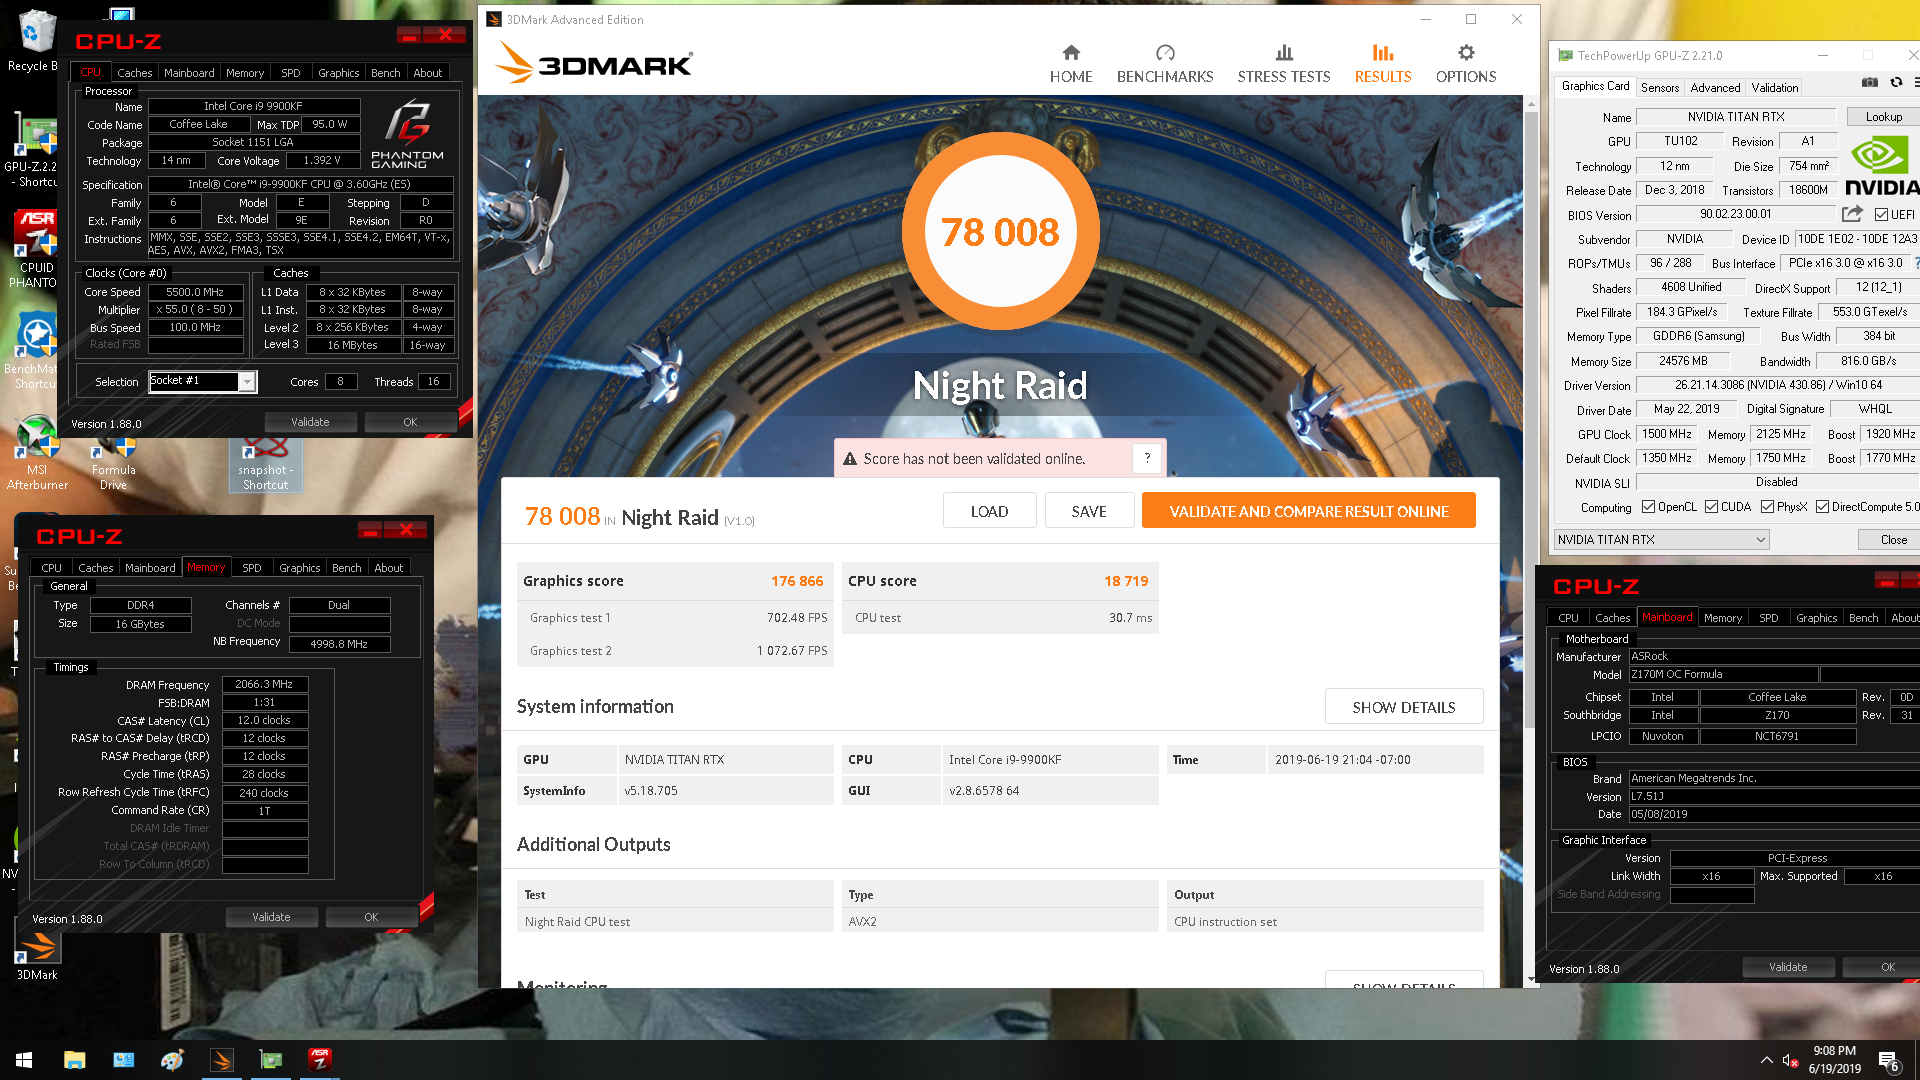
Task: Click the 3DMark vertical scrollbar down arrow
Action: tap(1530, 979)
